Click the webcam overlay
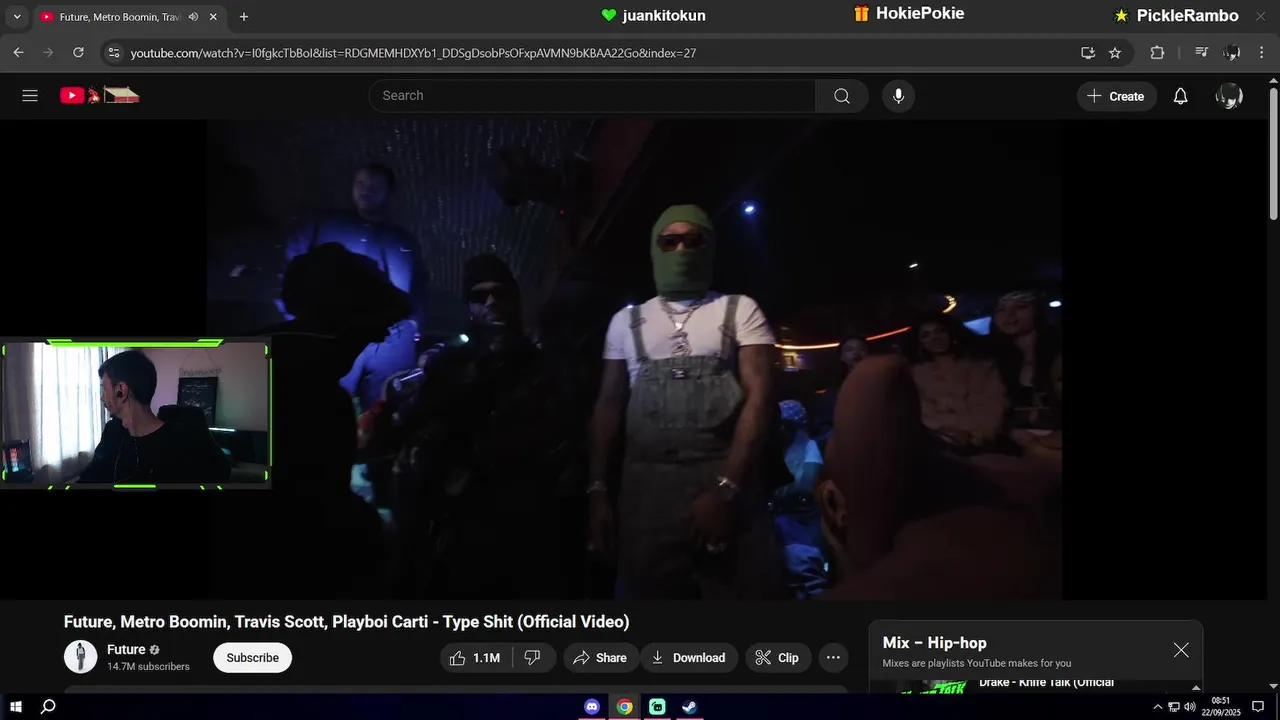The width and height of the screenshot is (1280, 720). click(x=135, y=414)
